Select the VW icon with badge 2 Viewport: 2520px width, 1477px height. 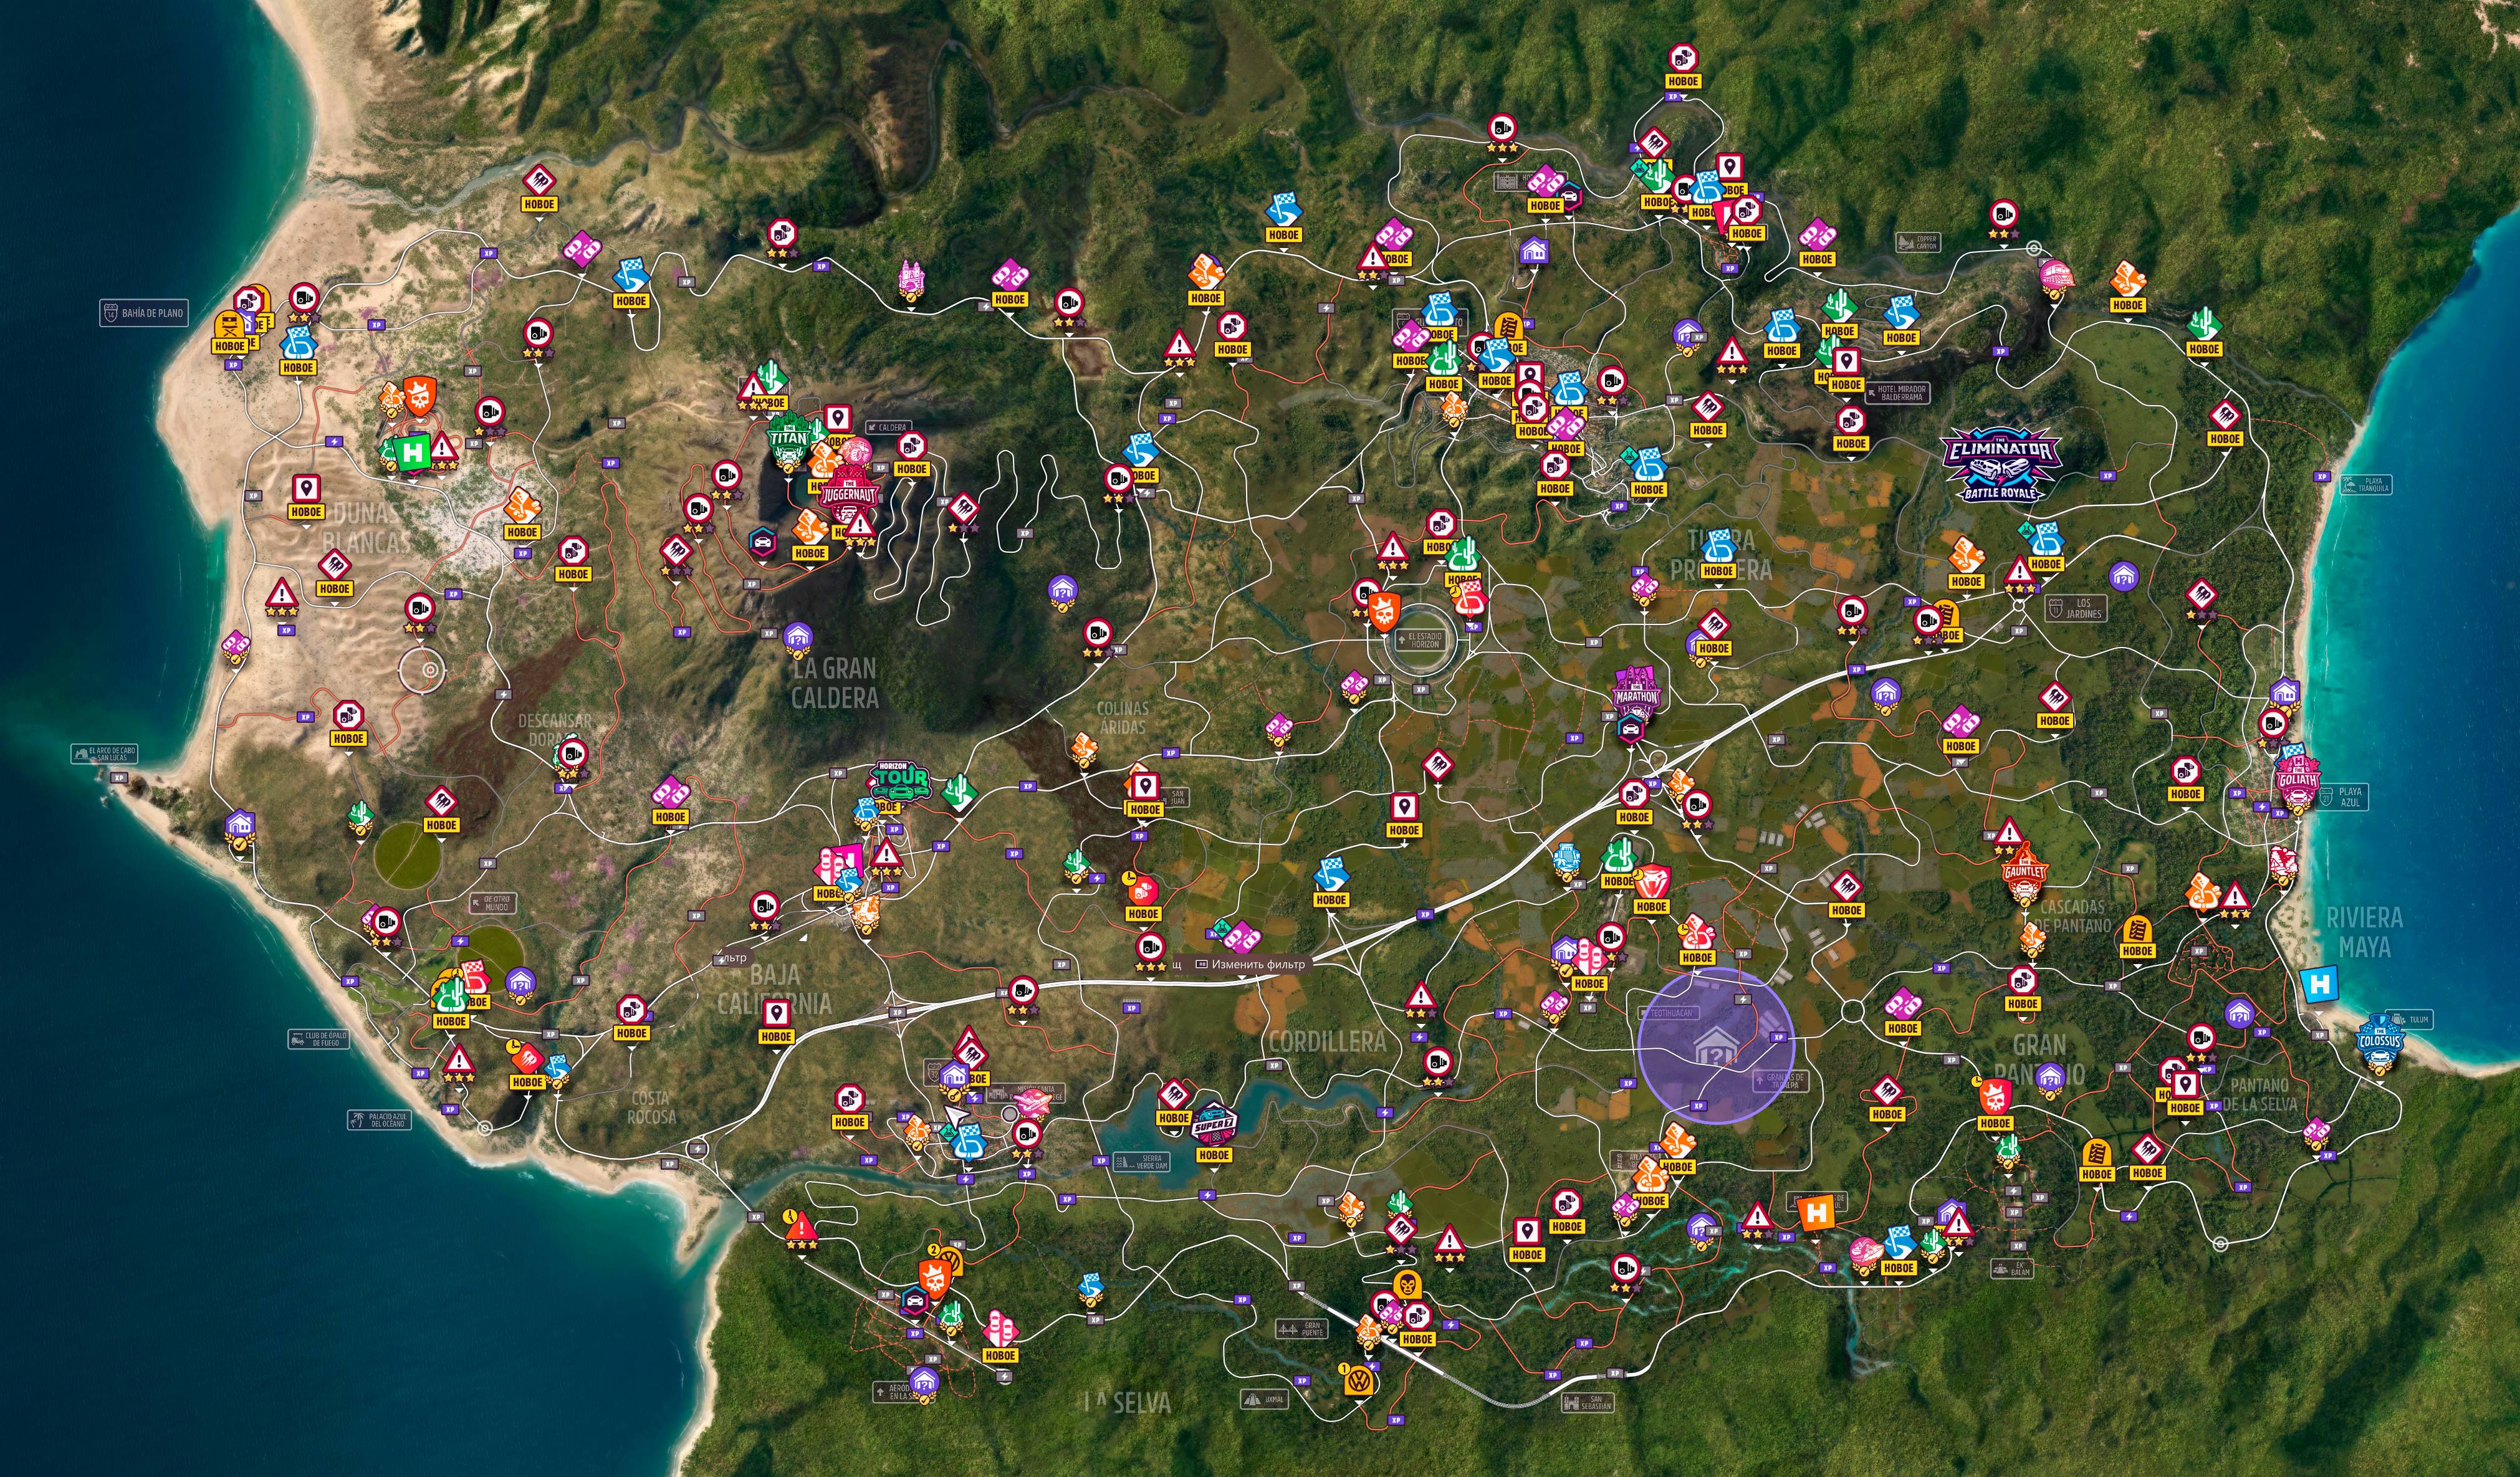949,1260
